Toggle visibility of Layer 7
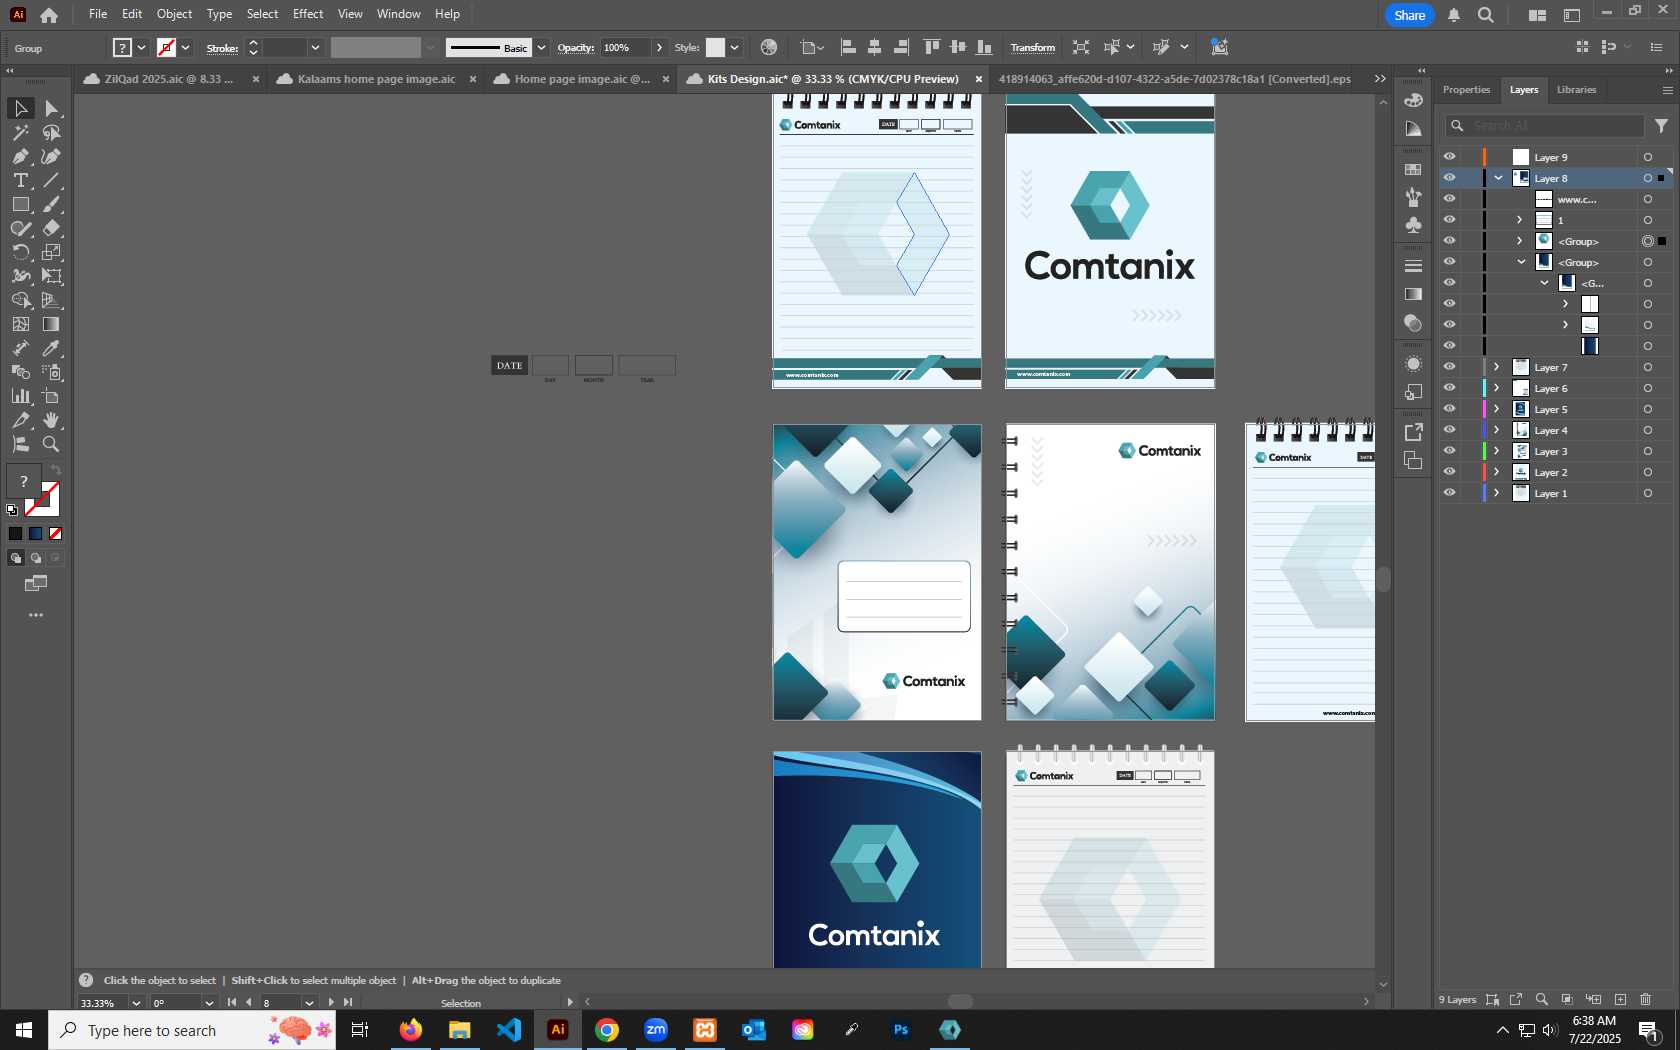This screenshot has width=1680, height=1050. (x=1449, y=367)
